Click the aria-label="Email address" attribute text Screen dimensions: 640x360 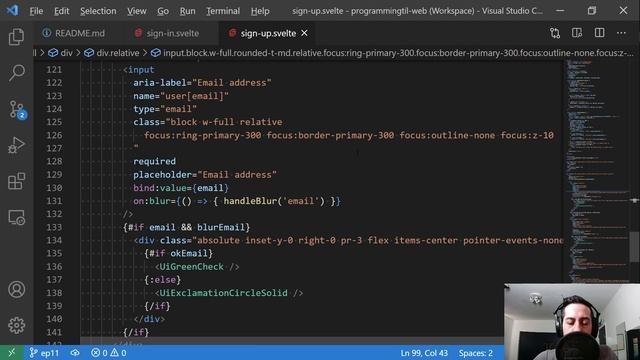[x=202, y=83]
